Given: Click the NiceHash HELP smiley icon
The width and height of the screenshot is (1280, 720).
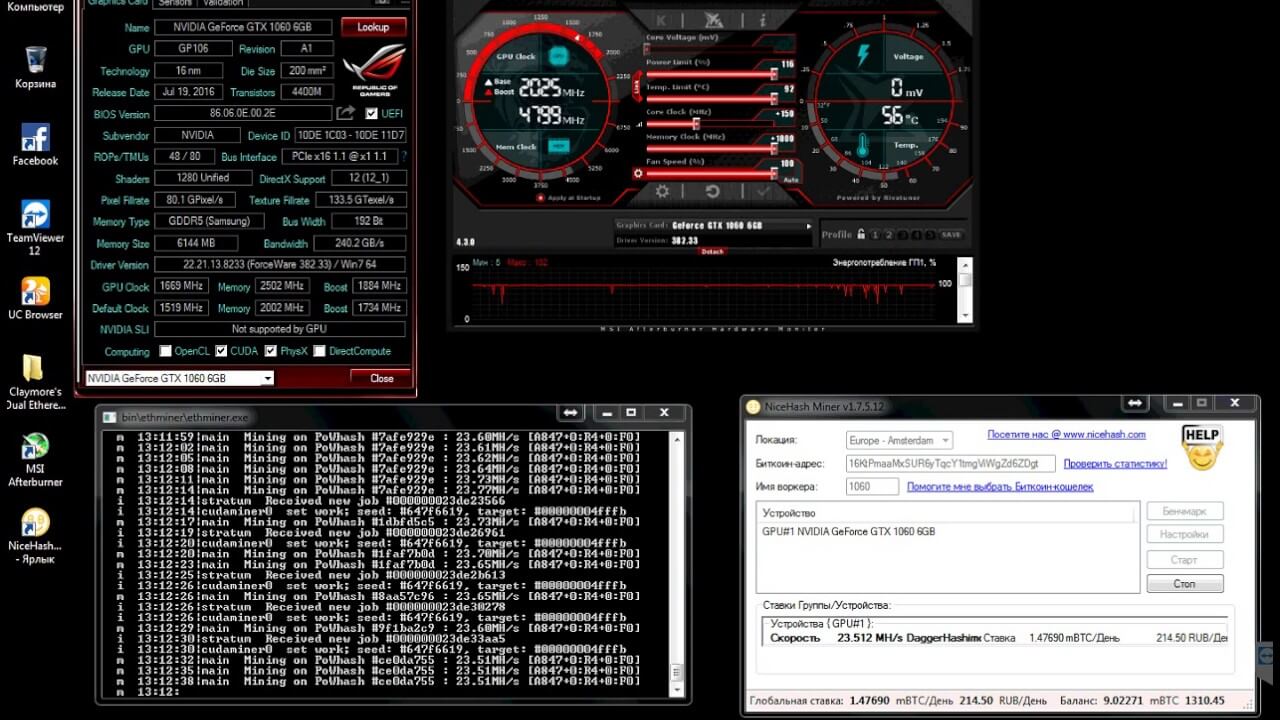Looking at the screenshot, I should coord(1201,447).
